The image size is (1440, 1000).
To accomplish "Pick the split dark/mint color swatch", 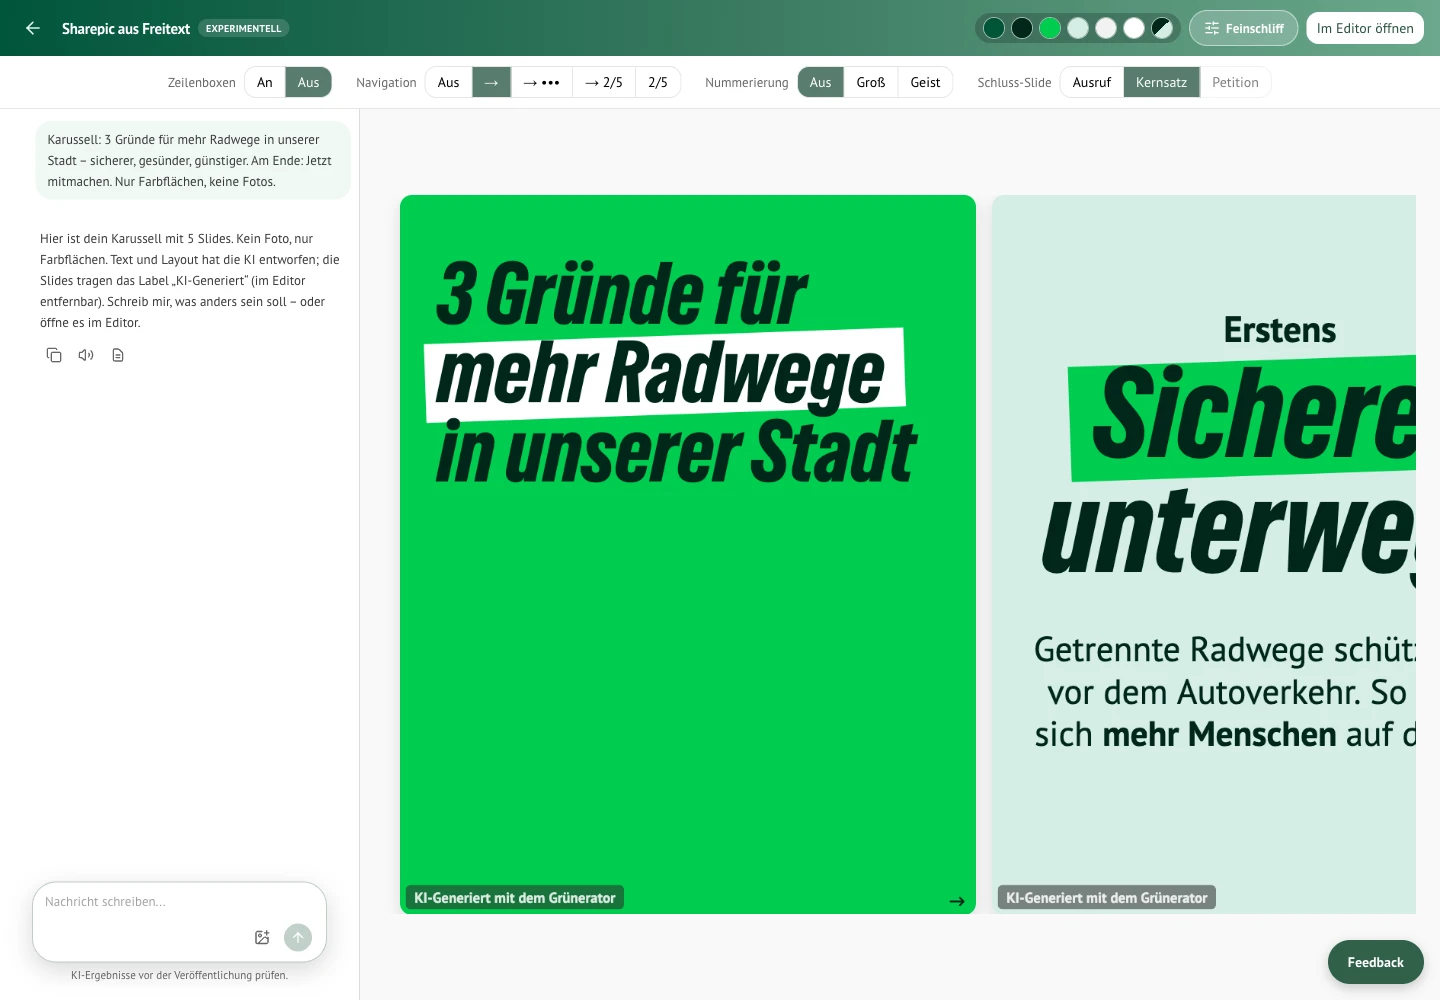I will coord(1162,28).
